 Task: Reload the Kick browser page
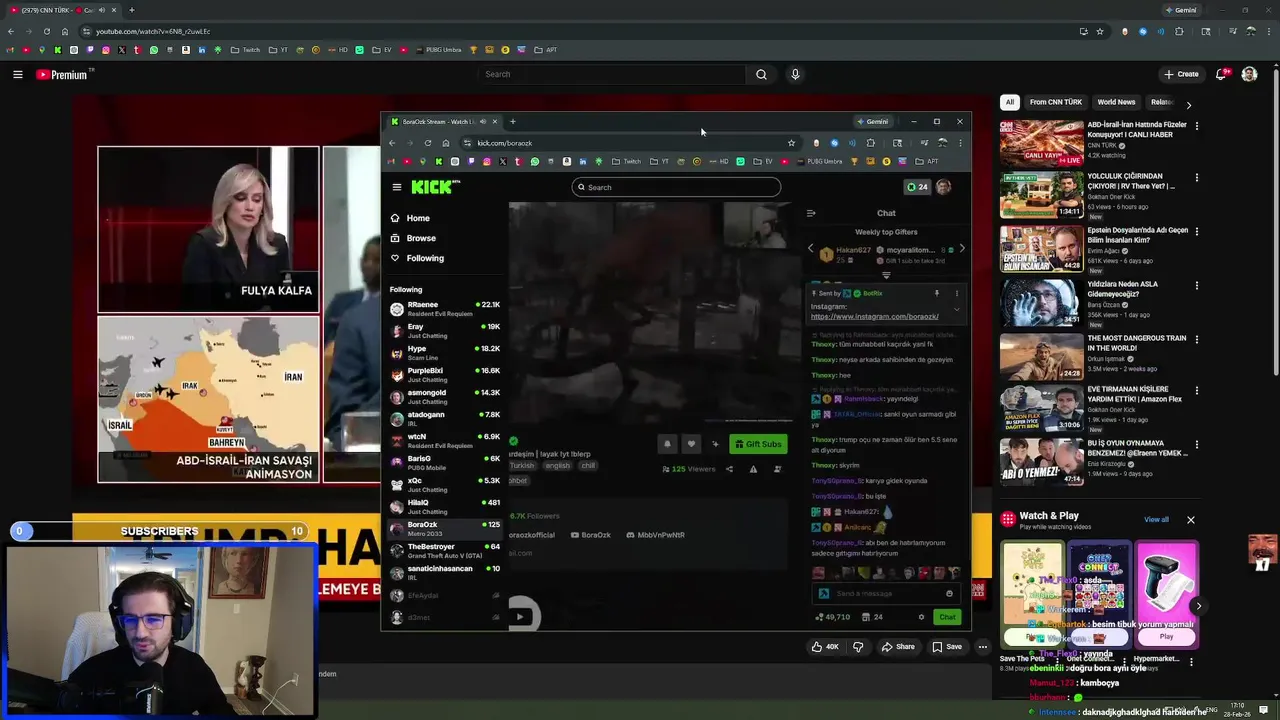428,143
